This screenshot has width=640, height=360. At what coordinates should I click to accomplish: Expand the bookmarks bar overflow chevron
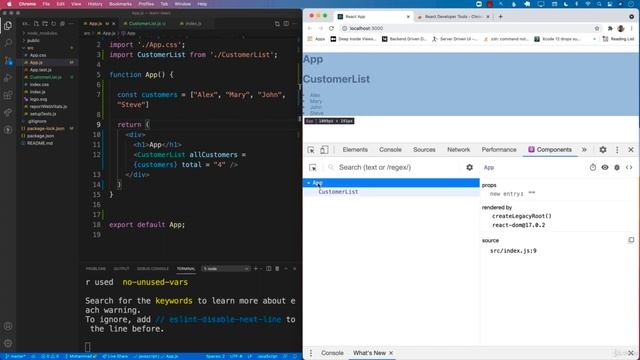[594, 39]
